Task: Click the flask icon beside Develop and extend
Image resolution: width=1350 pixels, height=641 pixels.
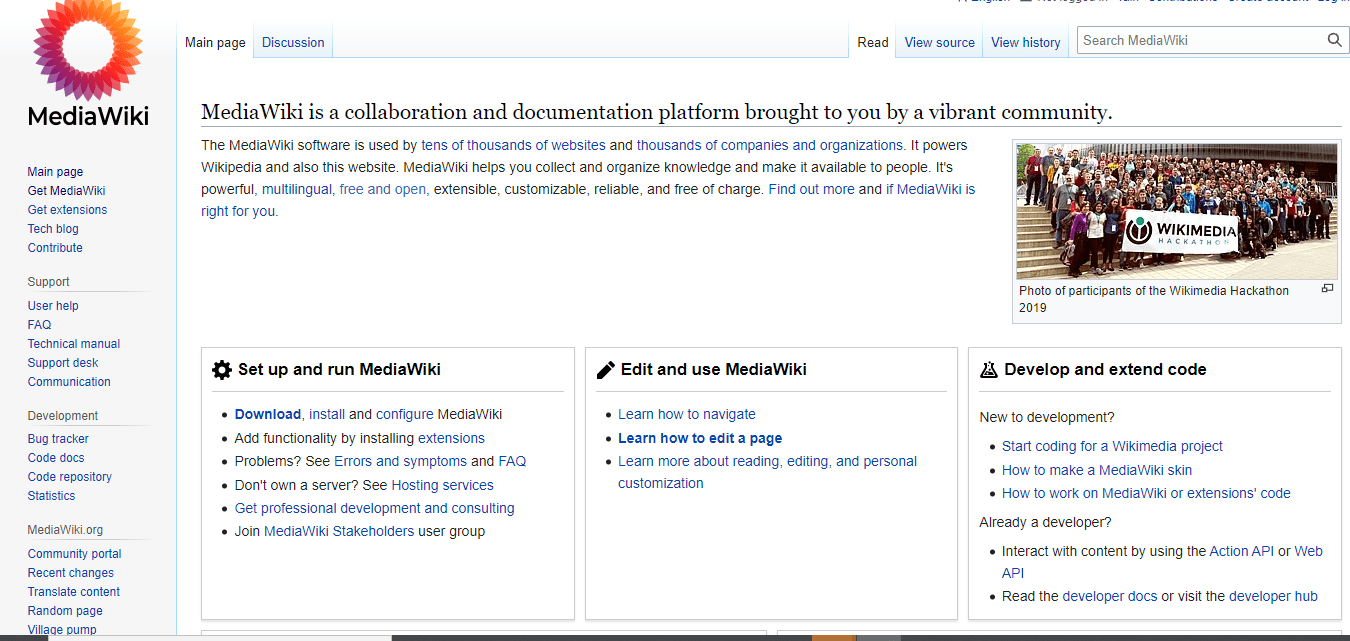Action: tap(989, 369)
